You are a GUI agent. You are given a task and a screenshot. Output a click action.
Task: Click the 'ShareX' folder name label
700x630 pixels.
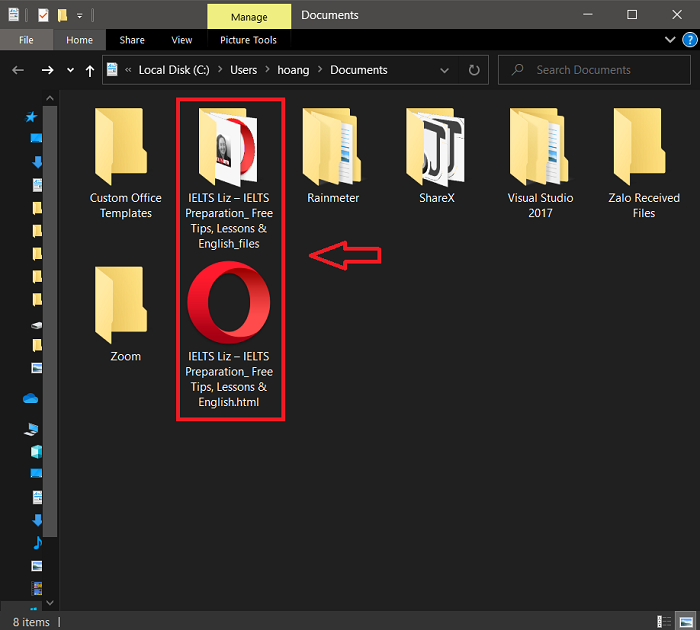tap(437, 198)
